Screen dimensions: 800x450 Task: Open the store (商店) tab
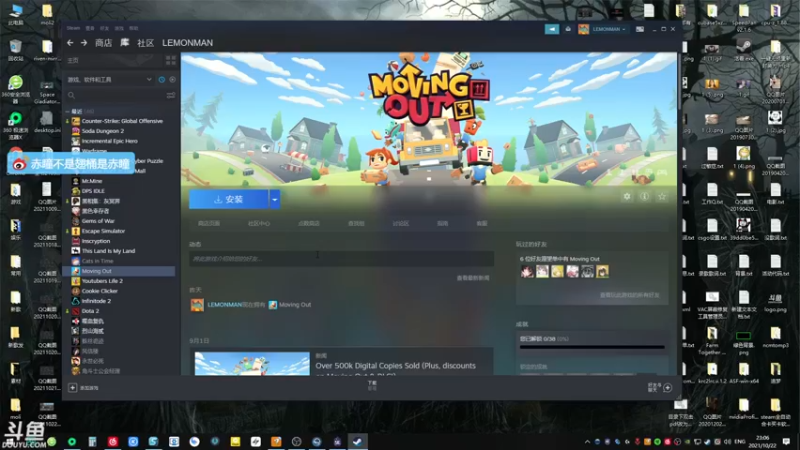pos(104,43)
